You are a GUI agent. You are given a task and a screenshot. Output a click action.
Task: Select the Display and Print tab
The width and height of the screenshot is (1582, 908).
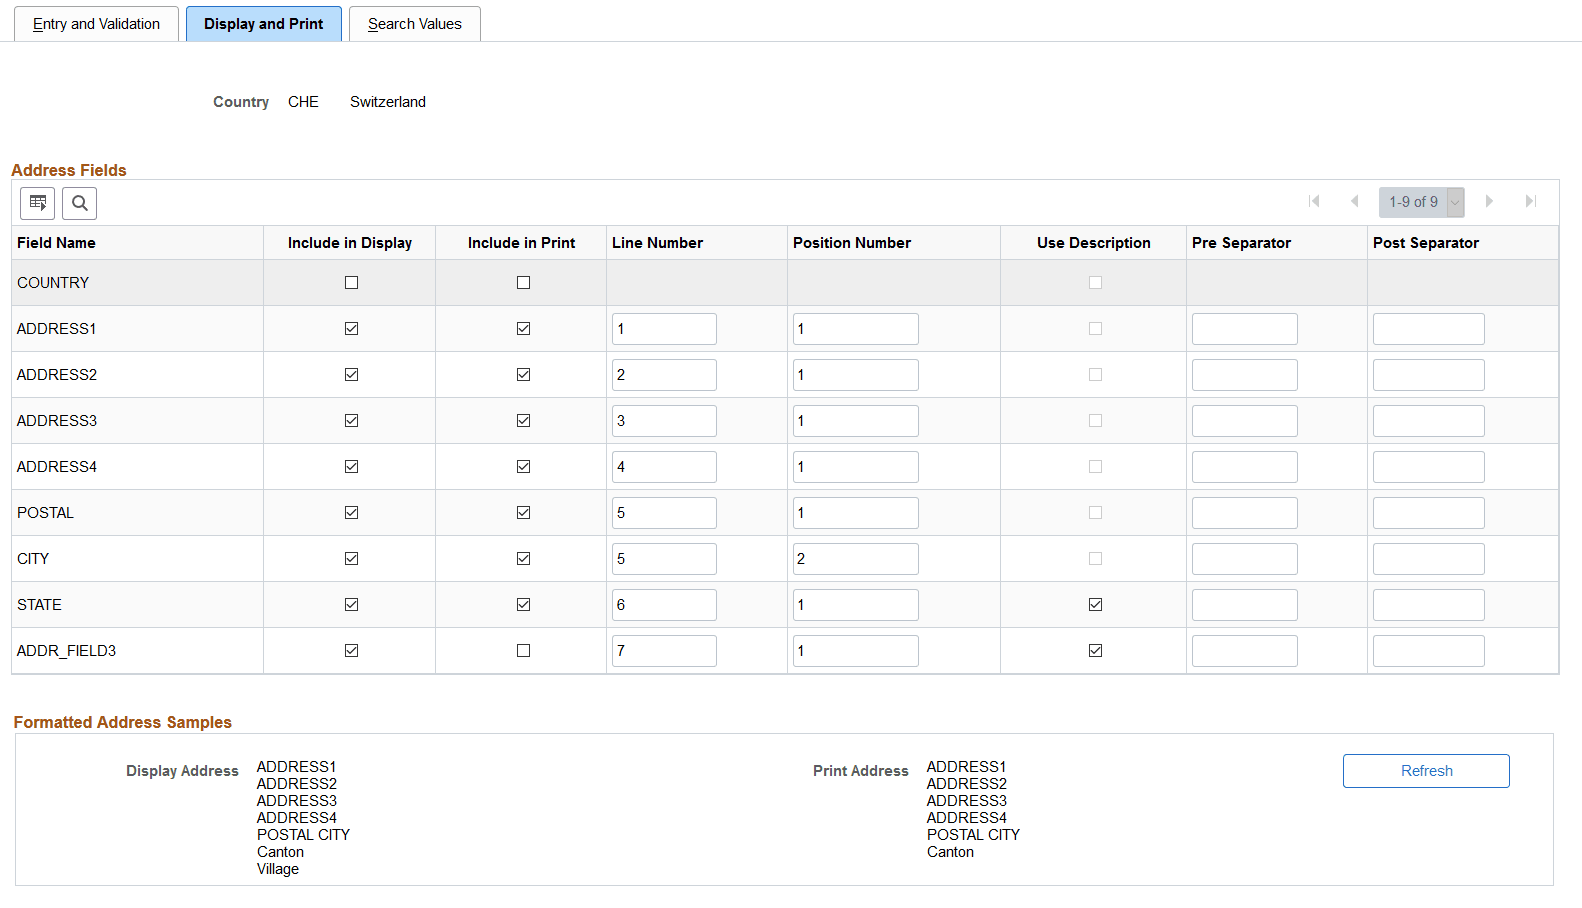click(264, 24)
